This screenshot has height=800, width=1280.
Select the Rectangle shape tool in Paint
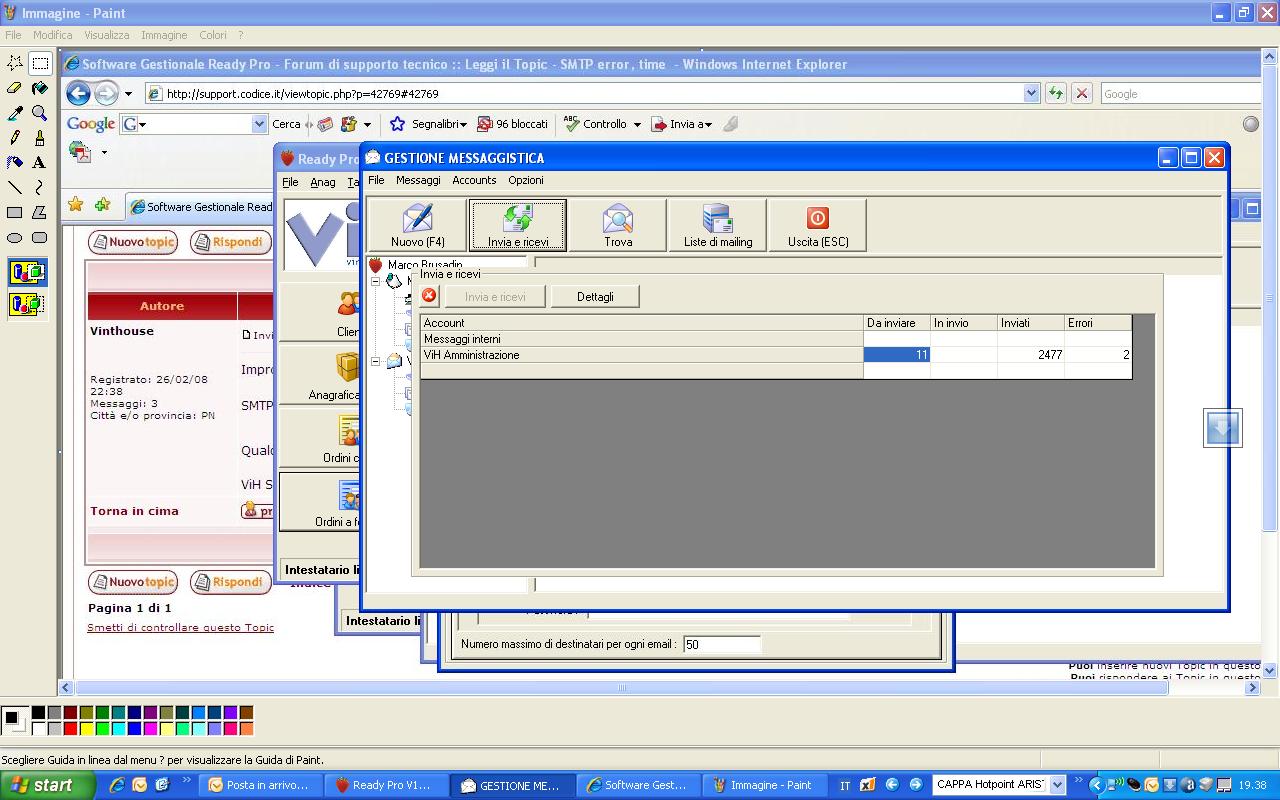click(x=15, y=212)
